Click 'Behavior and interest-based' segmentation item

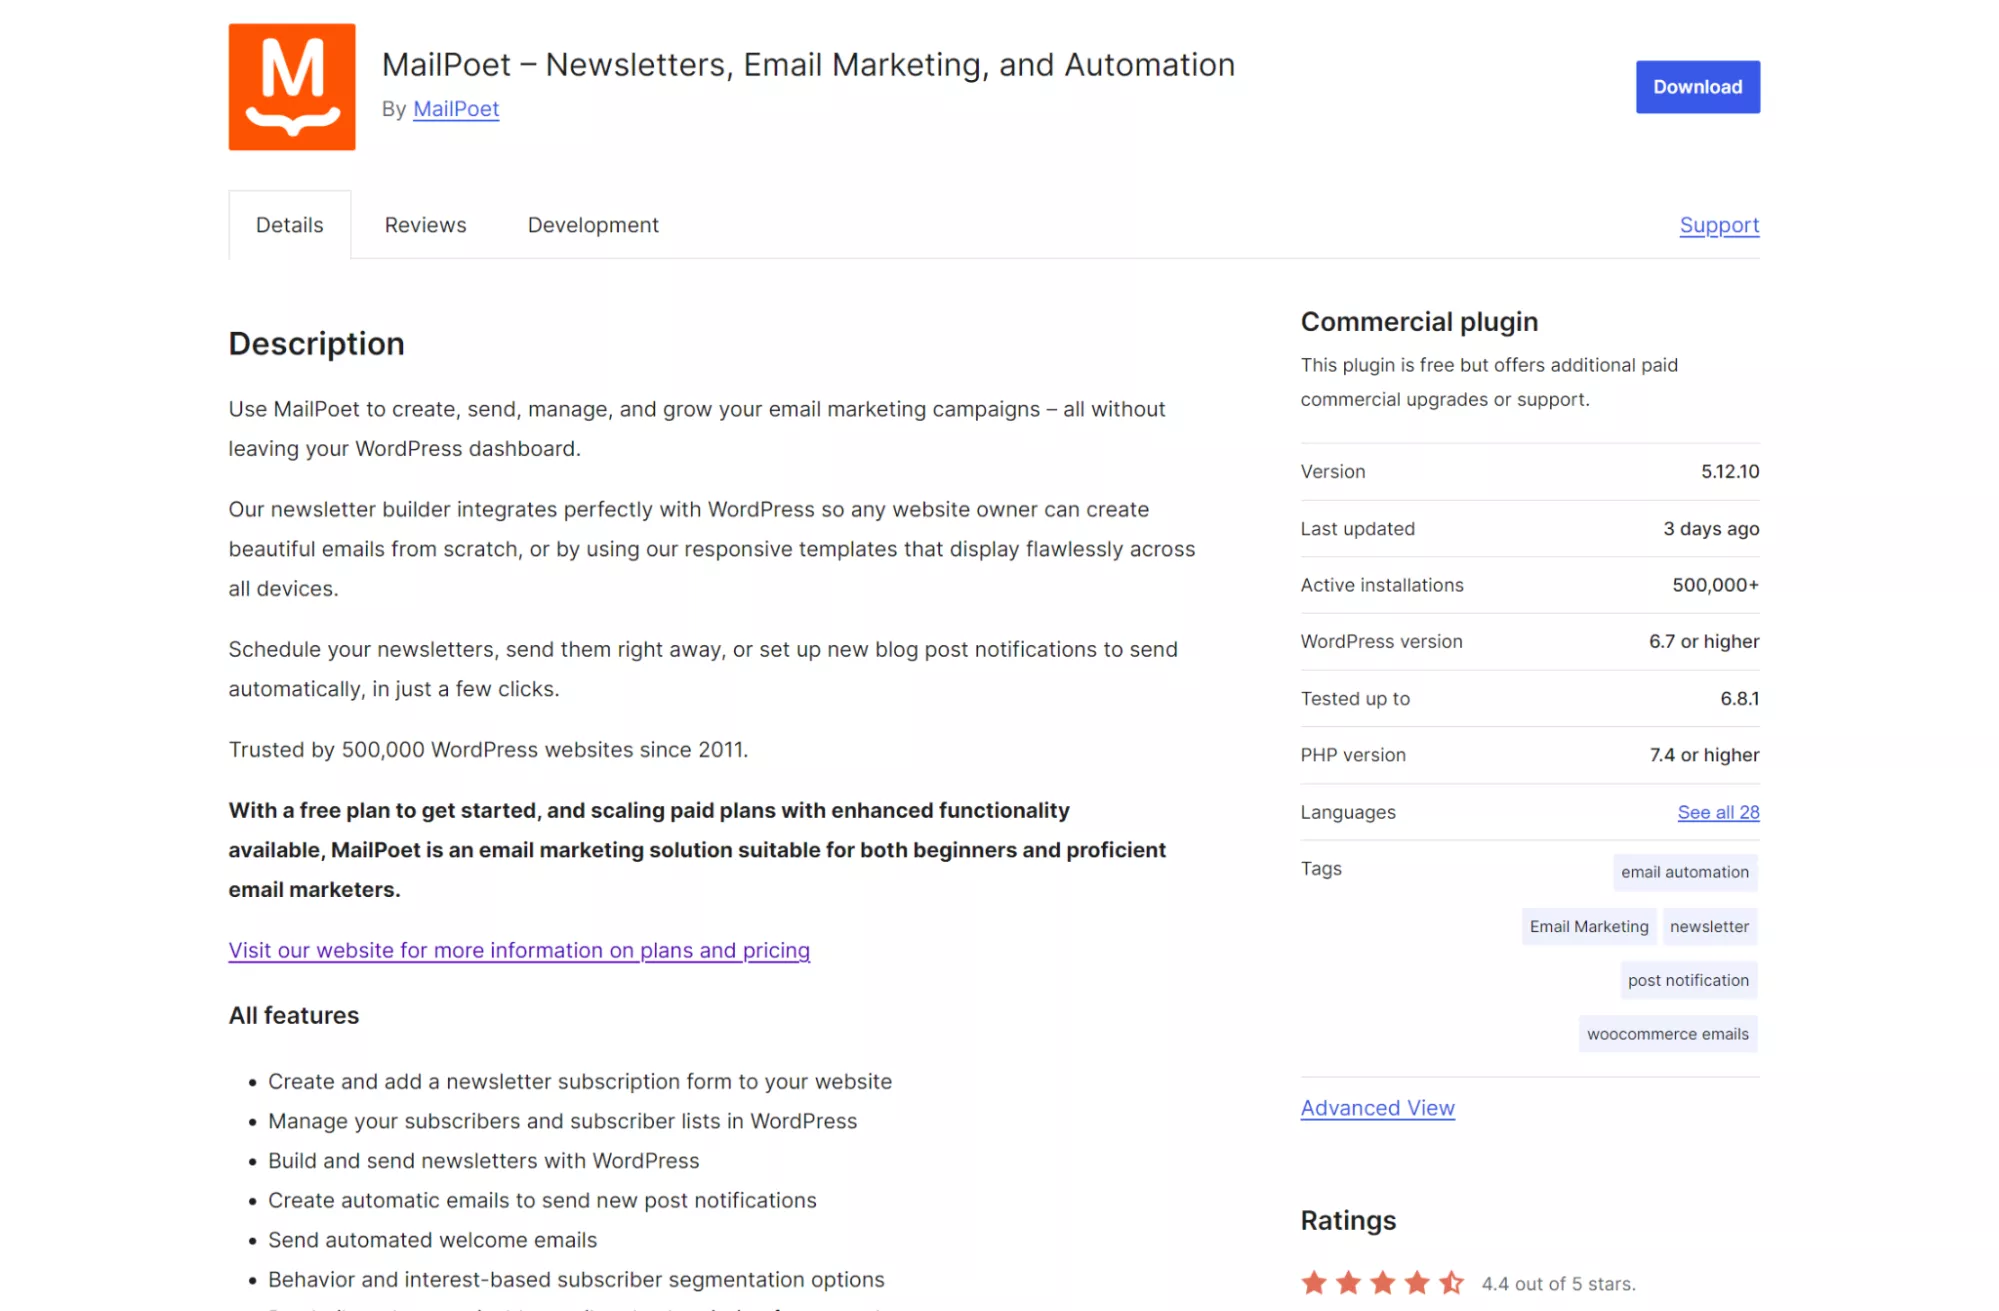pyautogui.click(x=576, y=1280)
